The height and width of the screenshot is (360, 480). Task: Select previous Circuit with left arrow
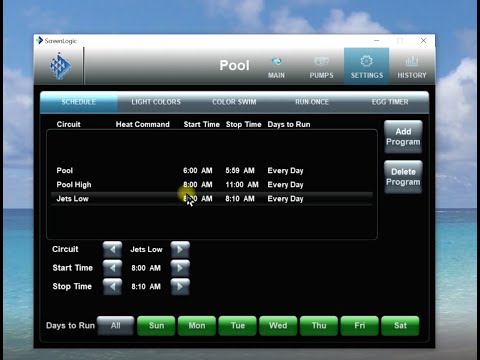tap(112, 249)
